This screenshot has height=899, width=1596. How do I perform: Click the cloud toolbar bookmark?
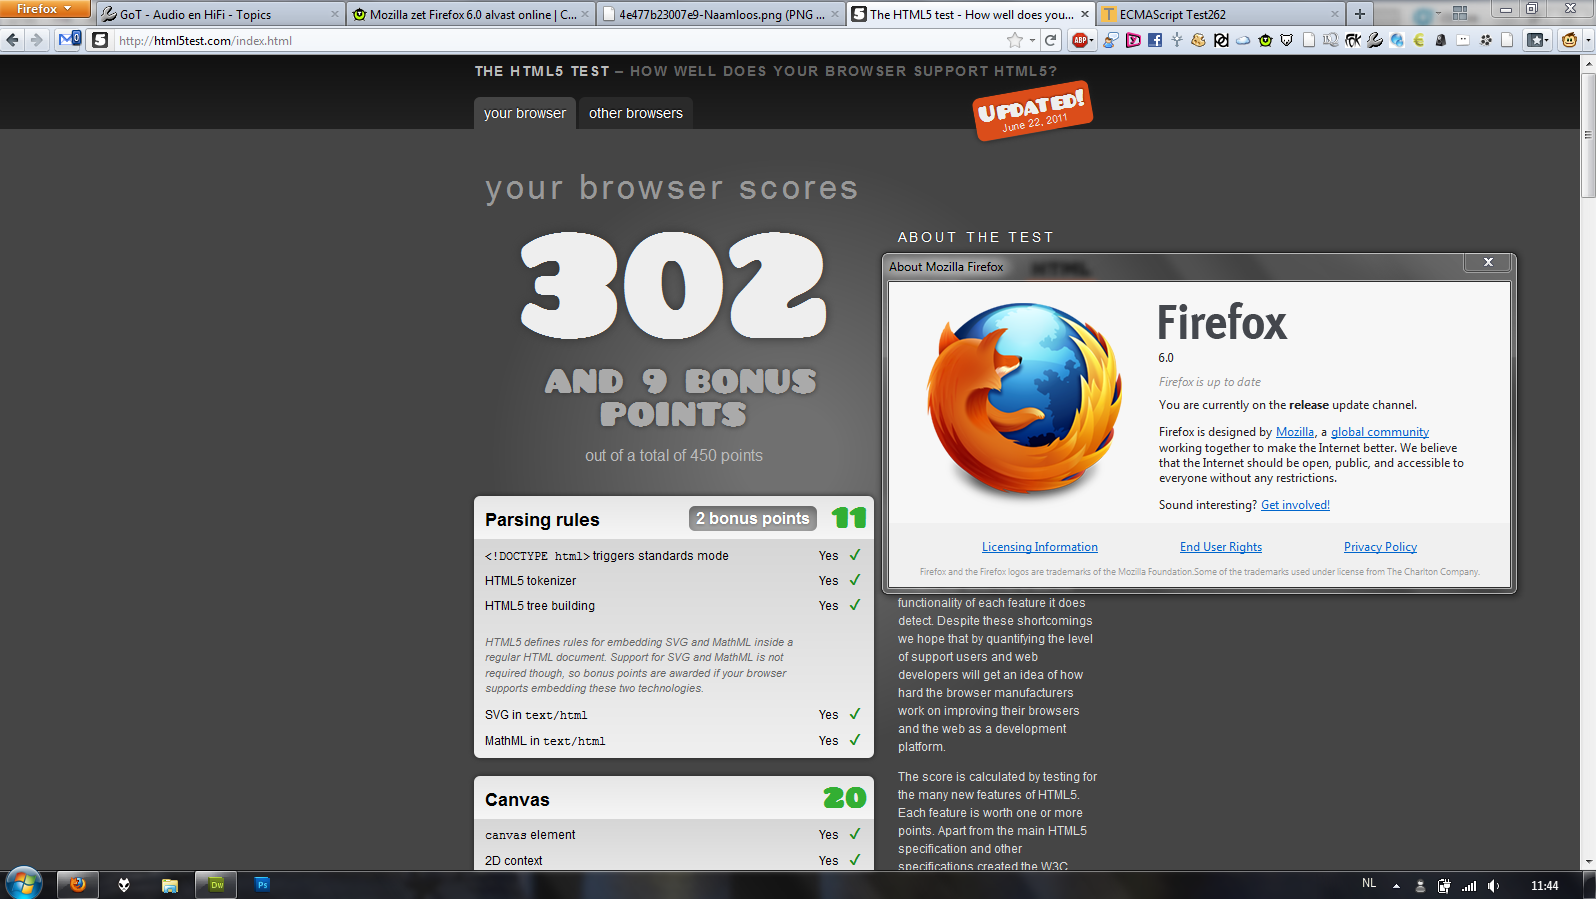(1243, 41)
